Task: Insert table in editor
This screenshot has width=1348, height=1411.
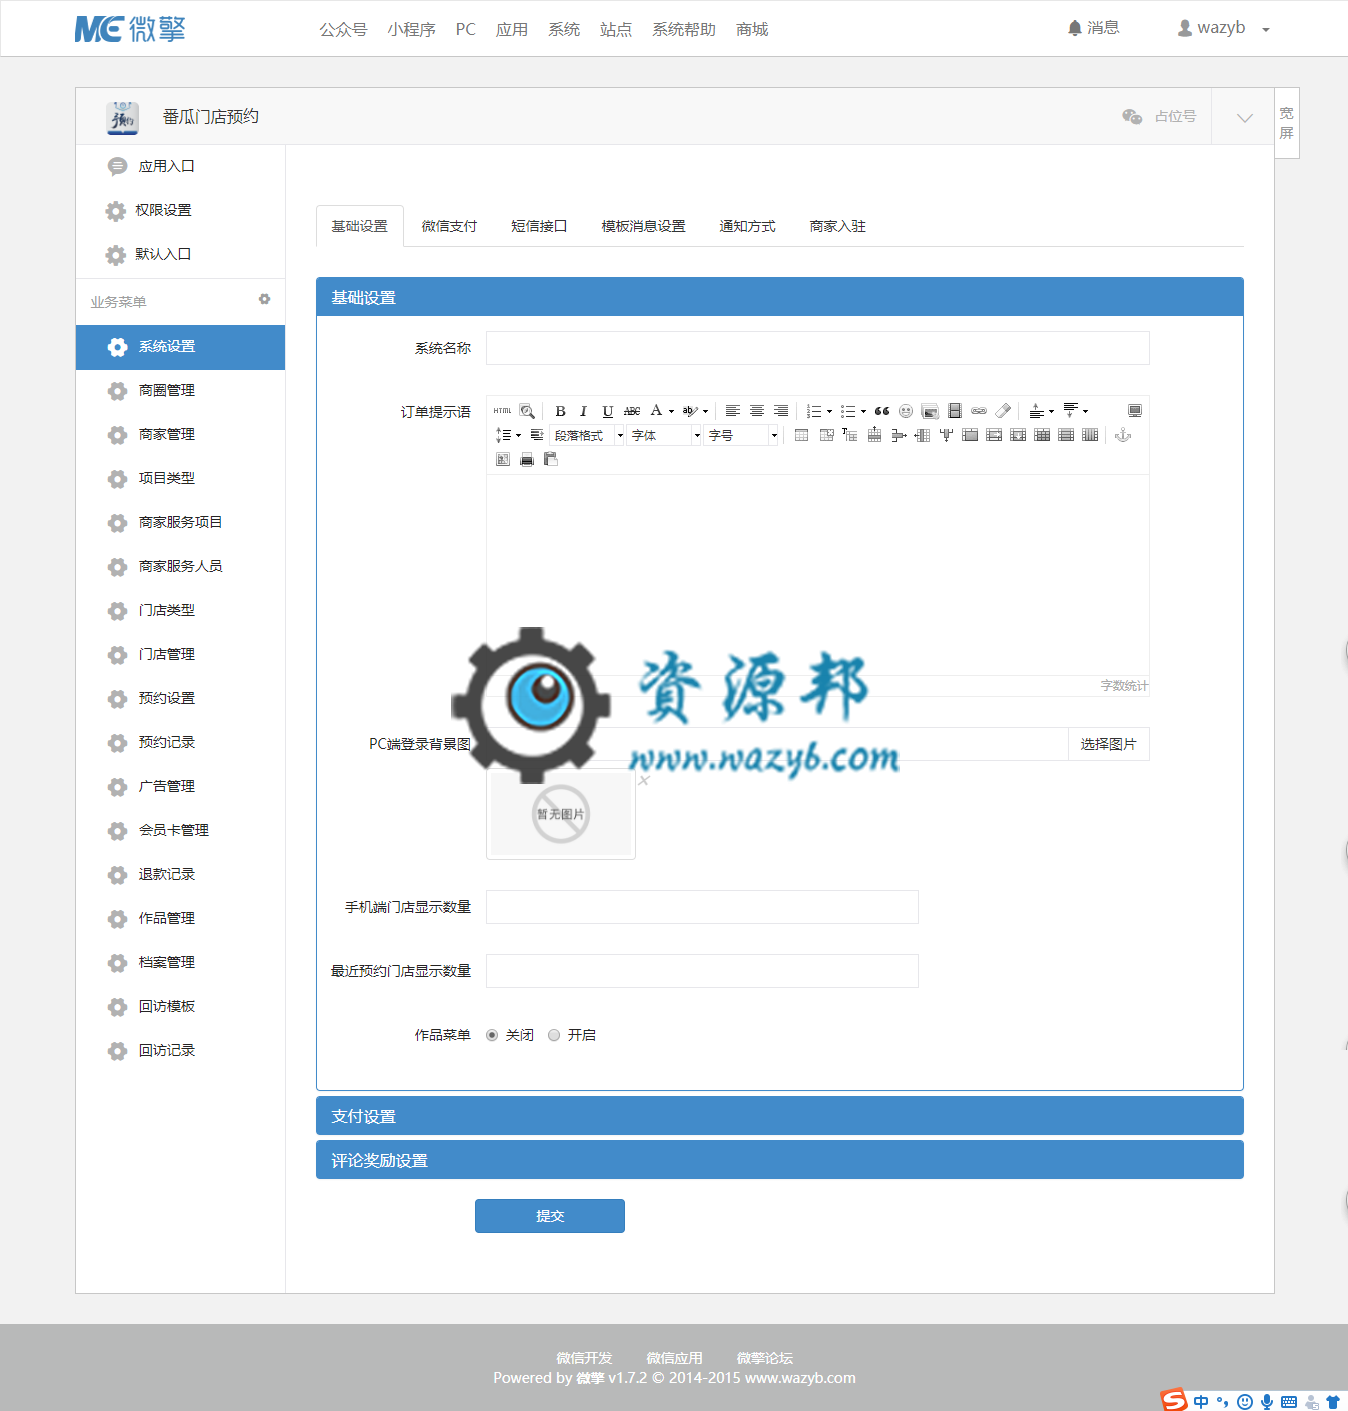Action: pos(802,435)
